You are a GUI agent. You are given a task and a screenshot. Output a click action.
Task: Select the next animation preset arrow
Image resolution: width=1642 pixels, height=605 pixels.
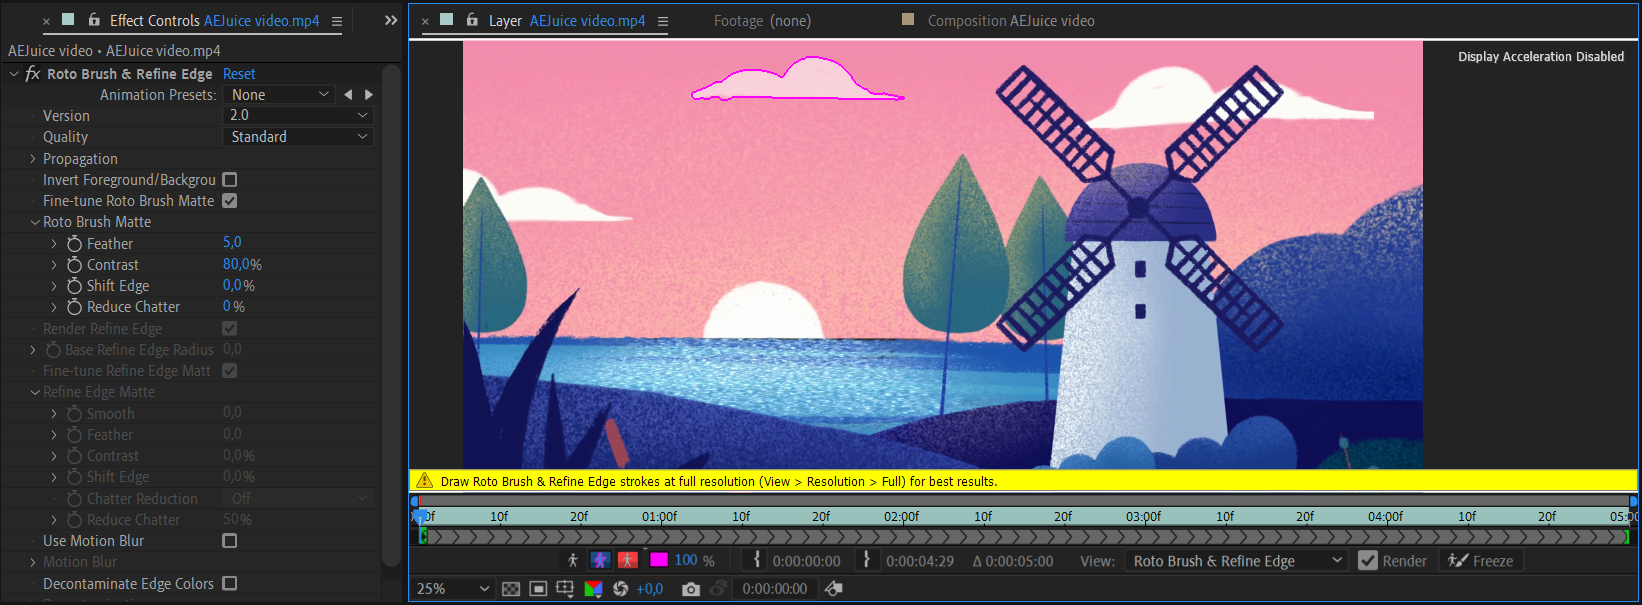pos(369,95)
